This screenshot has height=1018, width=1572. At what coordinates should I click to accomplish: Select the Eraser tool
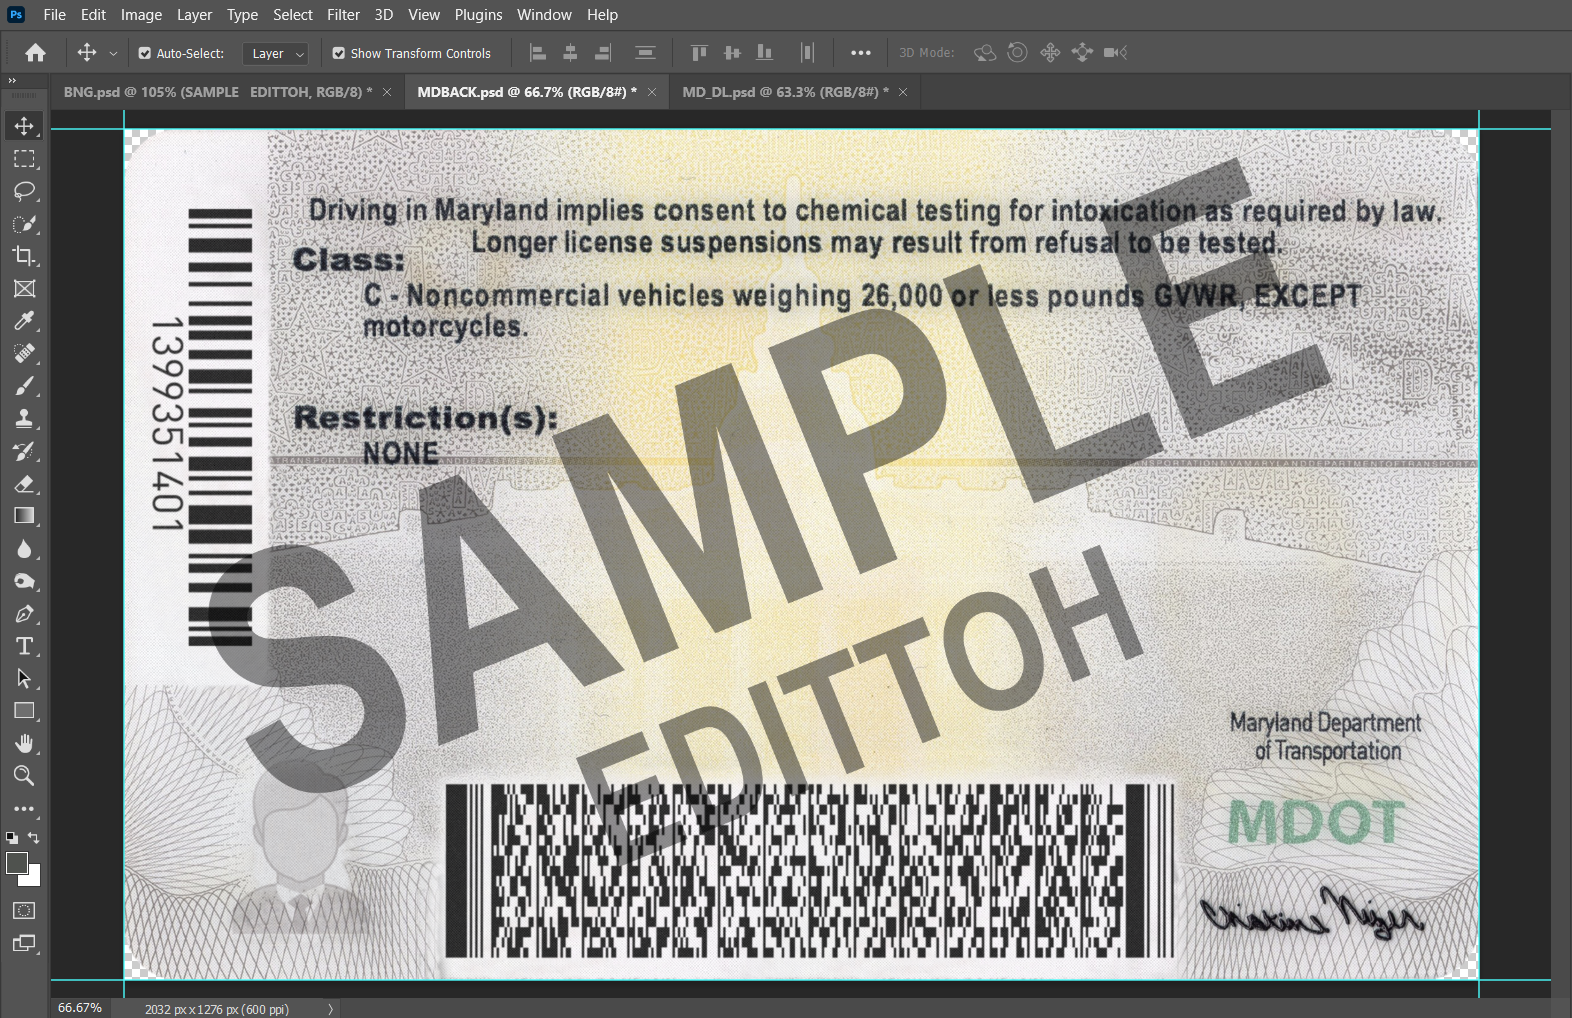coord(24,484)
